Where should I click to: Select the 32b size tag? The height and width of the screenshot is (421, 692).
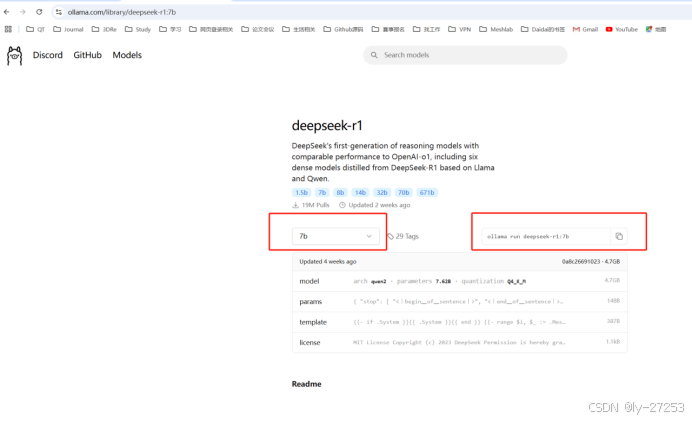(x=382, y=192)
